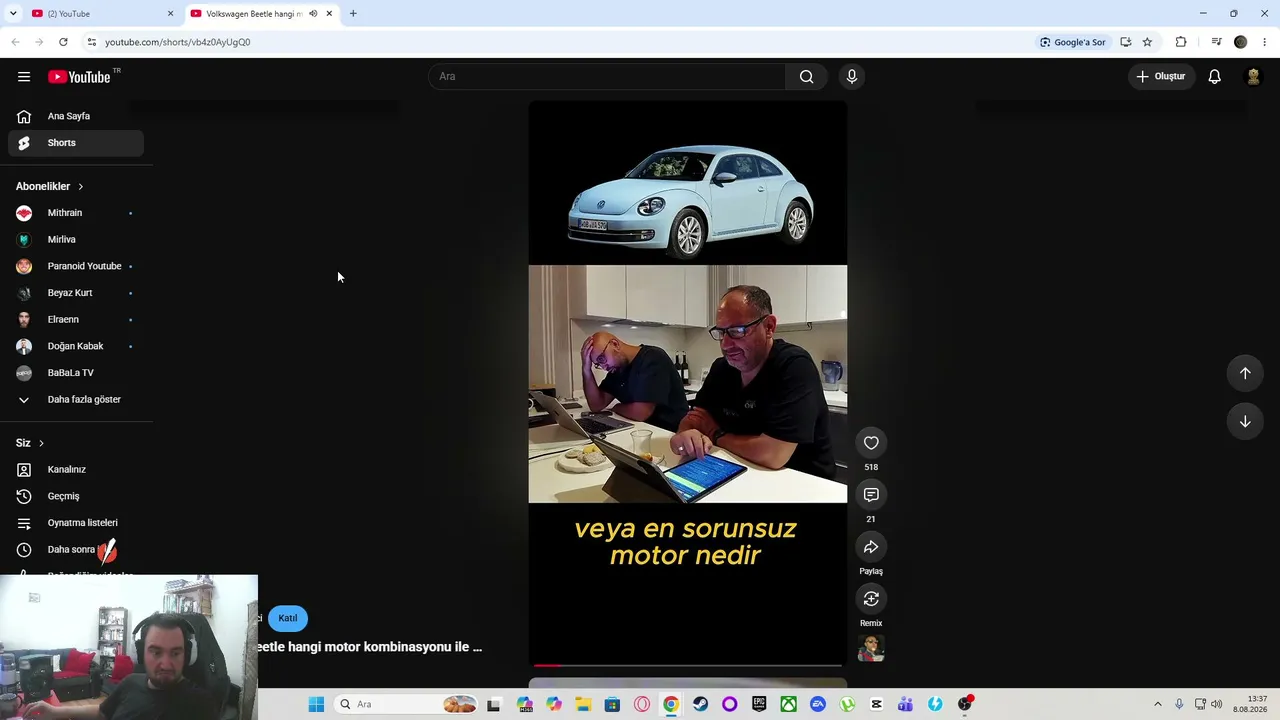
Task: Open a new browser tab
Action: coord(353,14)
